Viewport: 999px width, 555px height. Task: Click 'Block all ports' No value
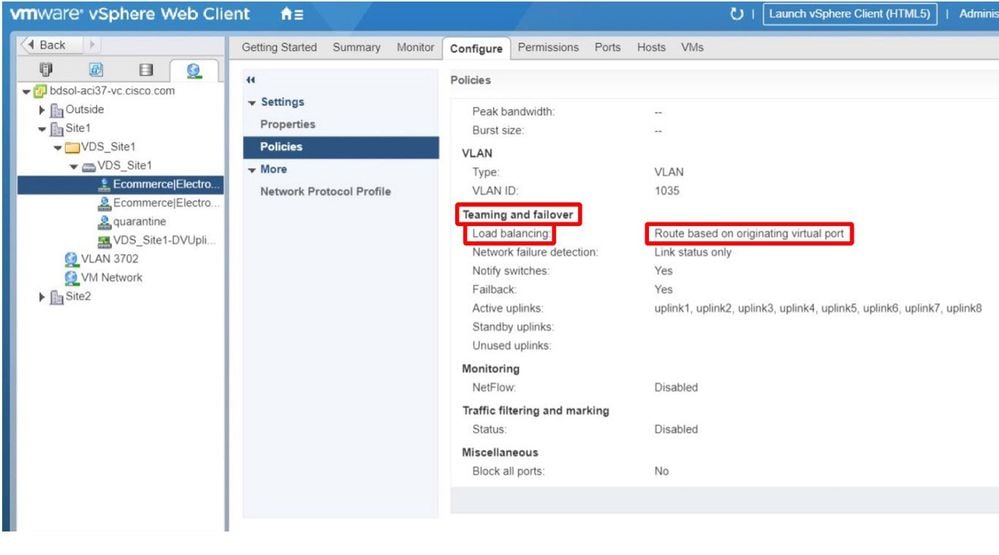pos(661,472)
